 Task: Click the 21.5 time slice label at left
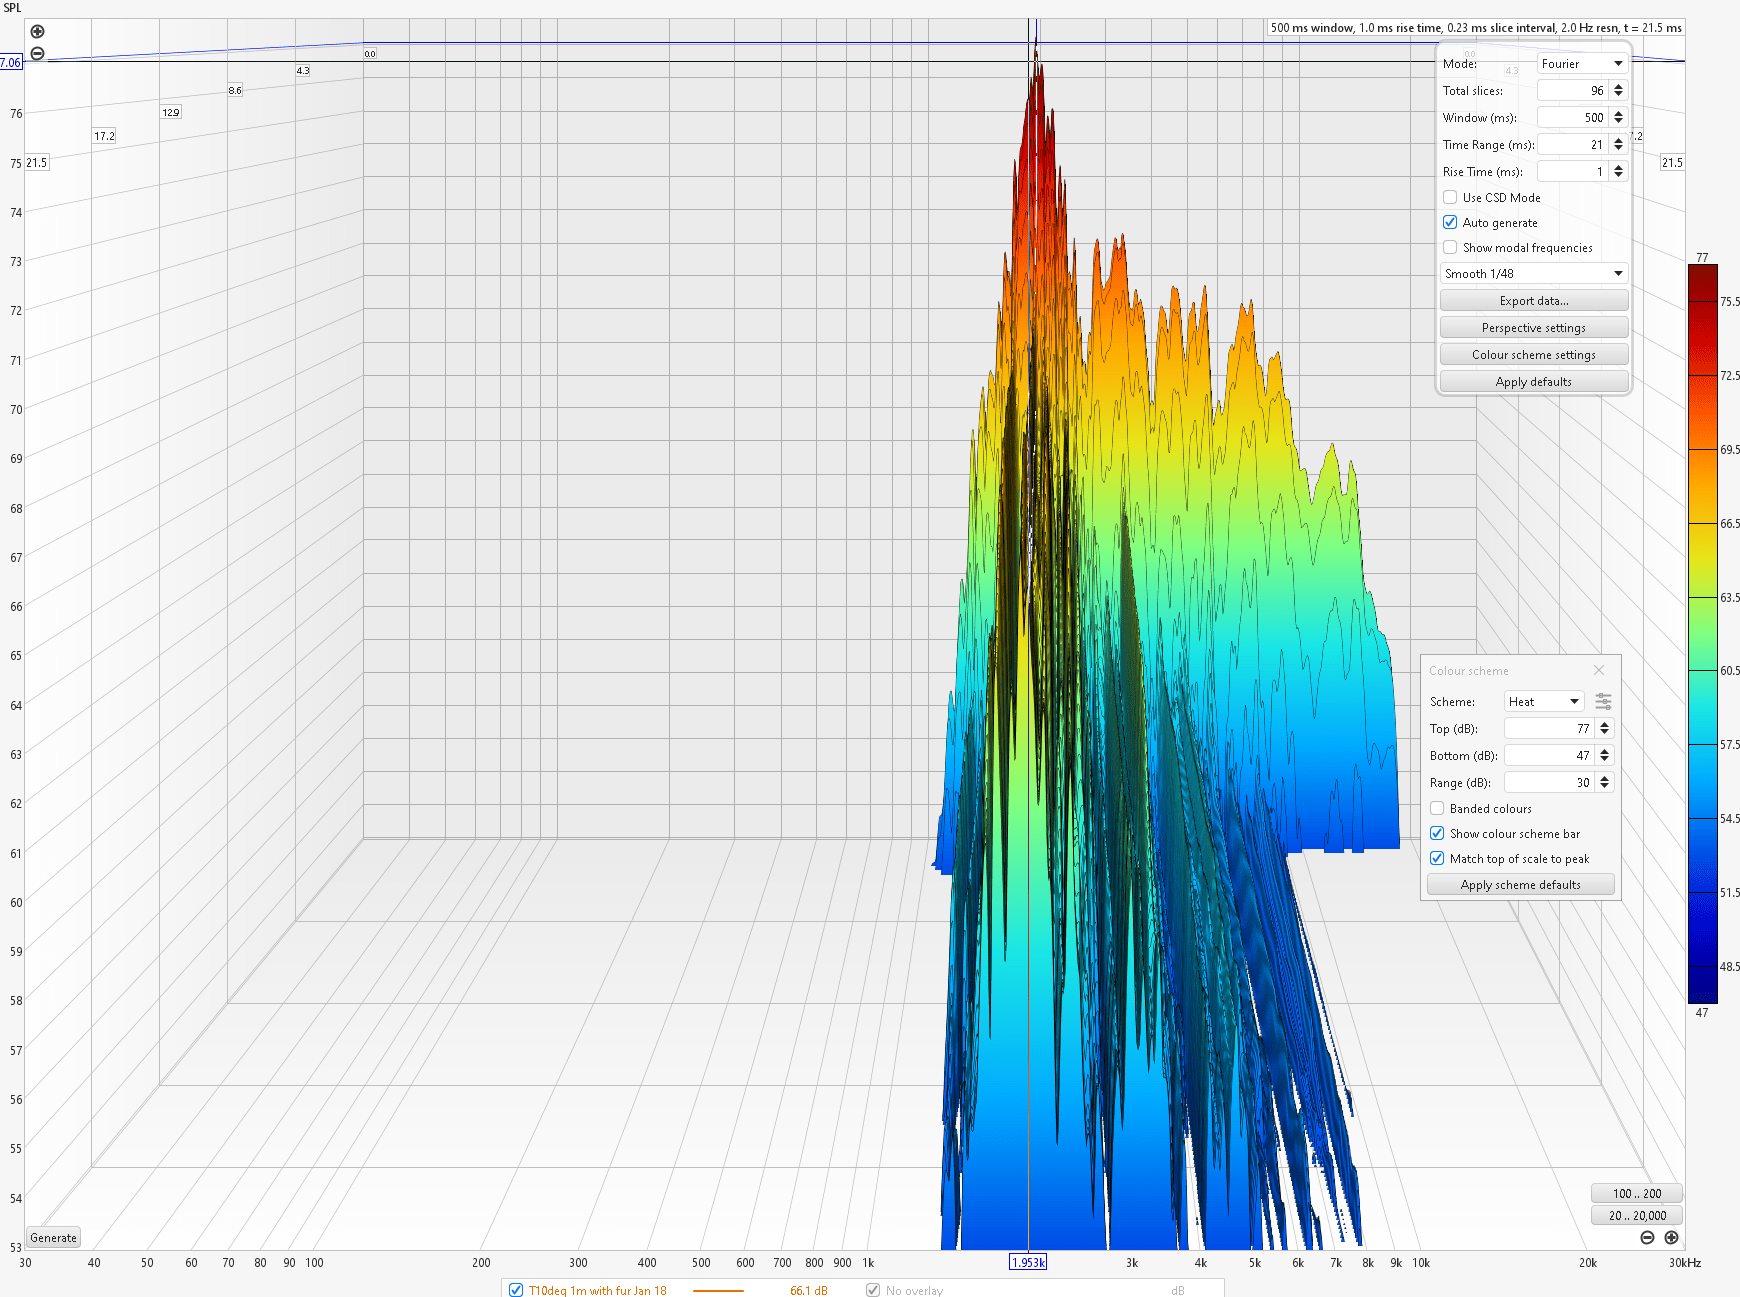pyautogui.click(x=37, y=162)
